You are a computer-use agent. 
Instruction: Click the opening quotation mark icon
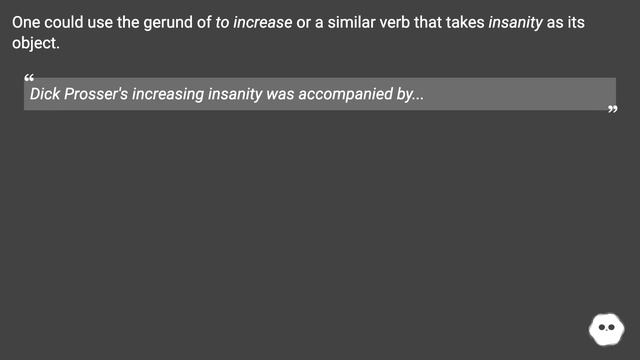tap(29, 77)
